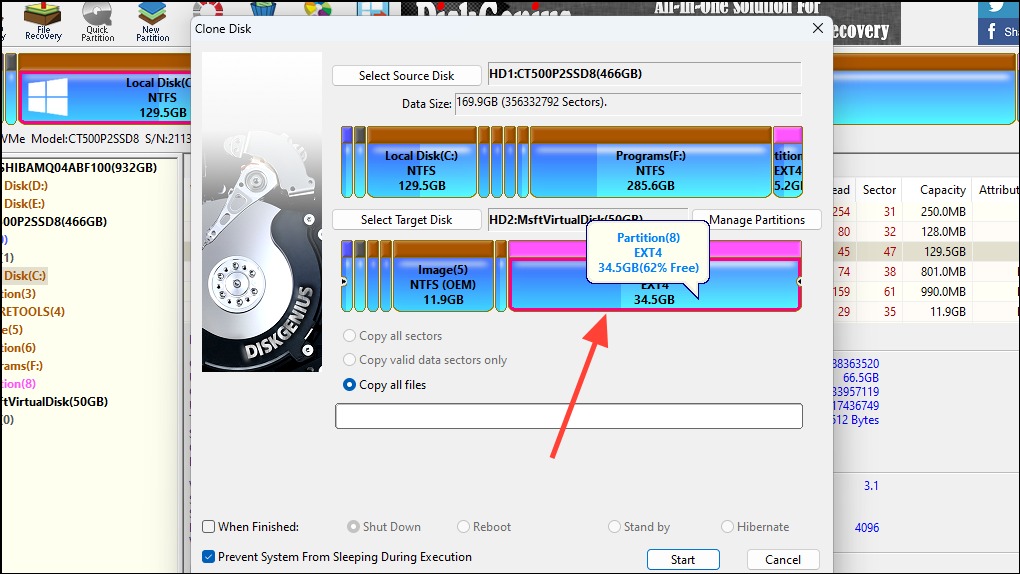Click the empty progress field under Copy all files
This screenshot has height=574, width=1020.
[569, 417]
